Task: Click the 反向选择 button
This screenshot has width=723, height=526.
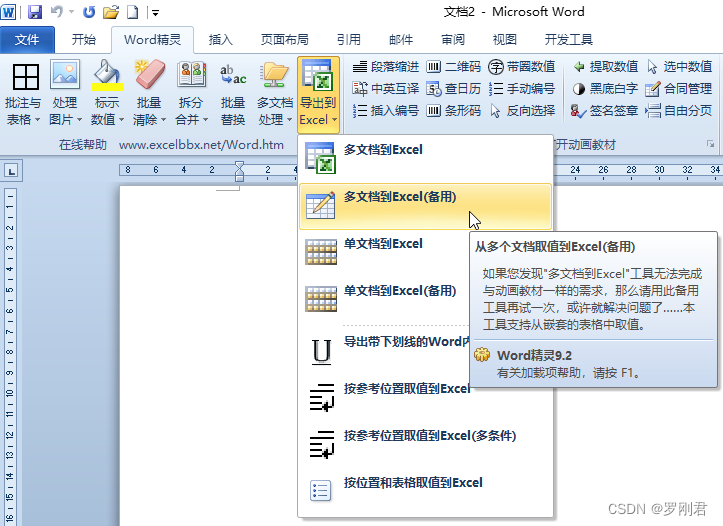Action: click(x=522, y=111)
